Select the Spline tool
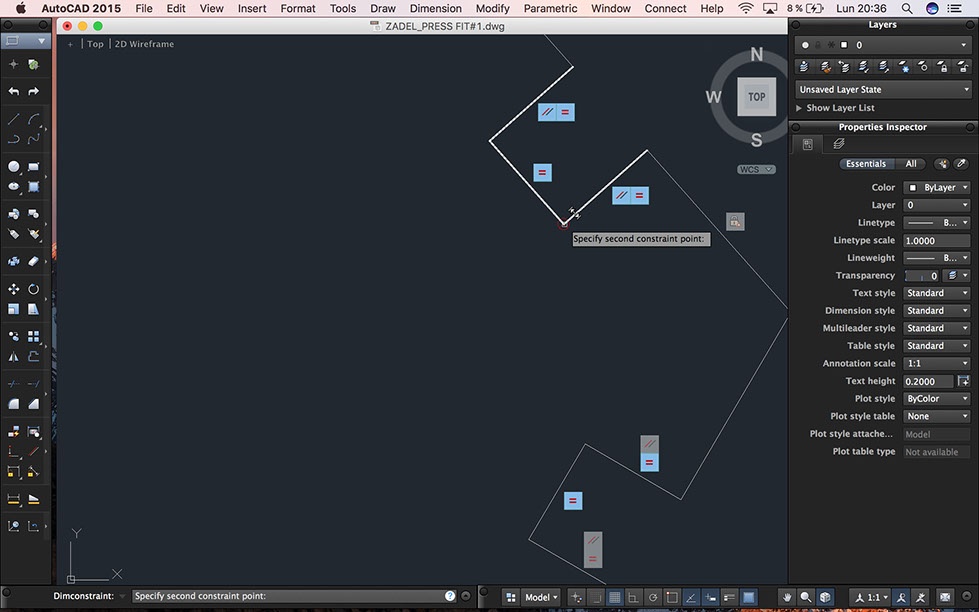The image size is (979, 612). tap(34, 139)
